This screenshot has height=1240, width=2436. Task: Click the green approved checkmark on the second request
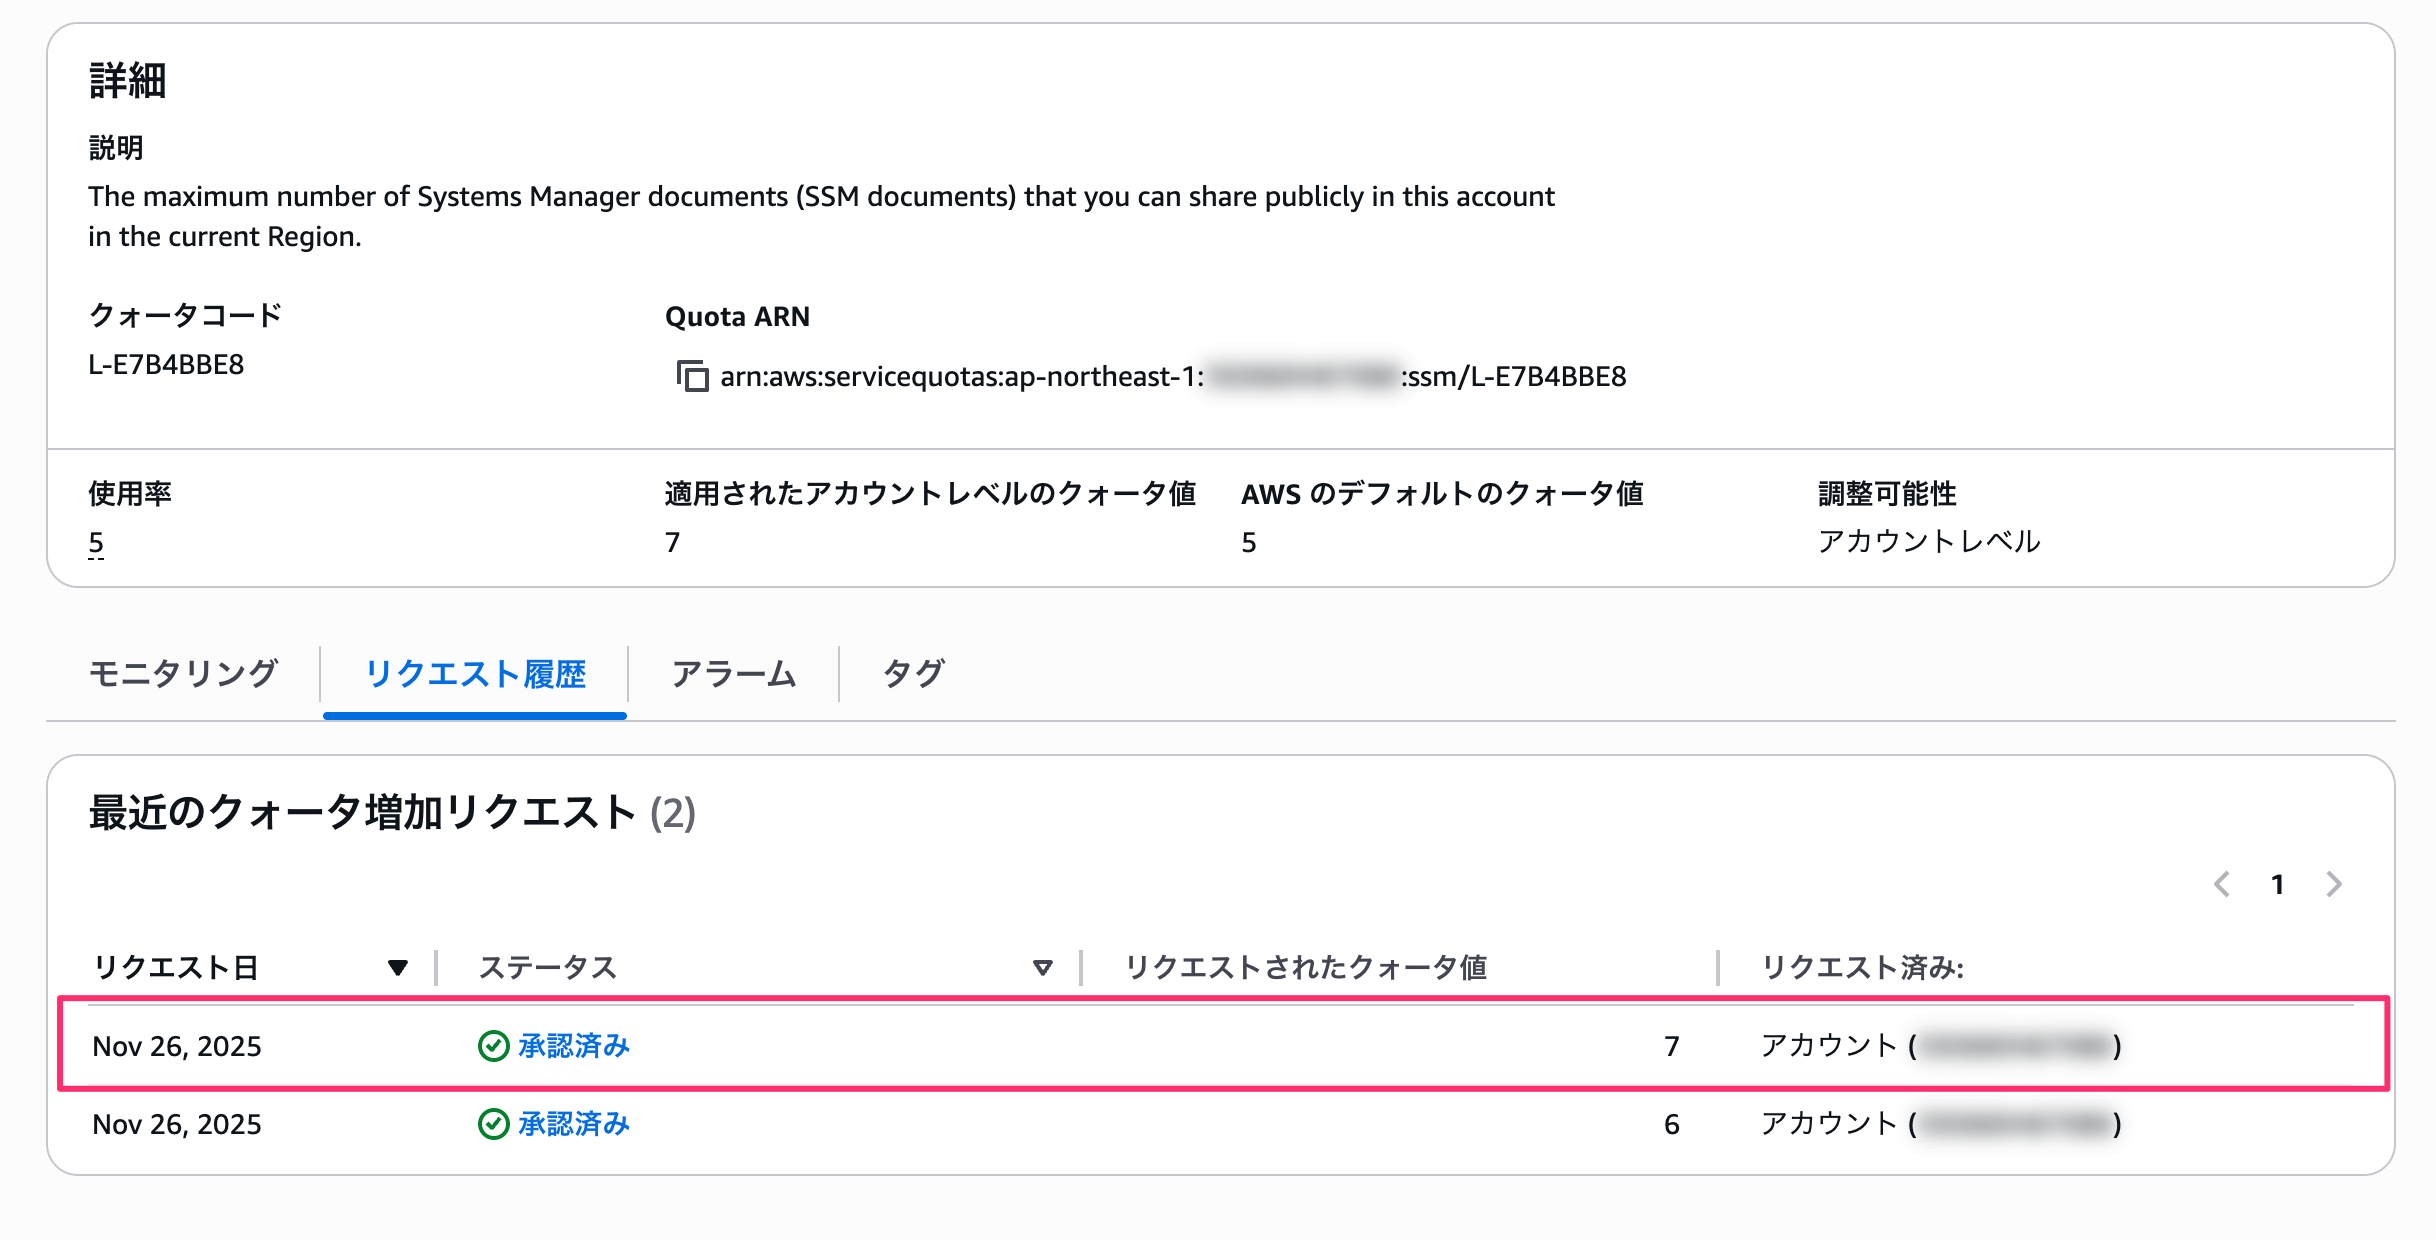(491, 1124)
